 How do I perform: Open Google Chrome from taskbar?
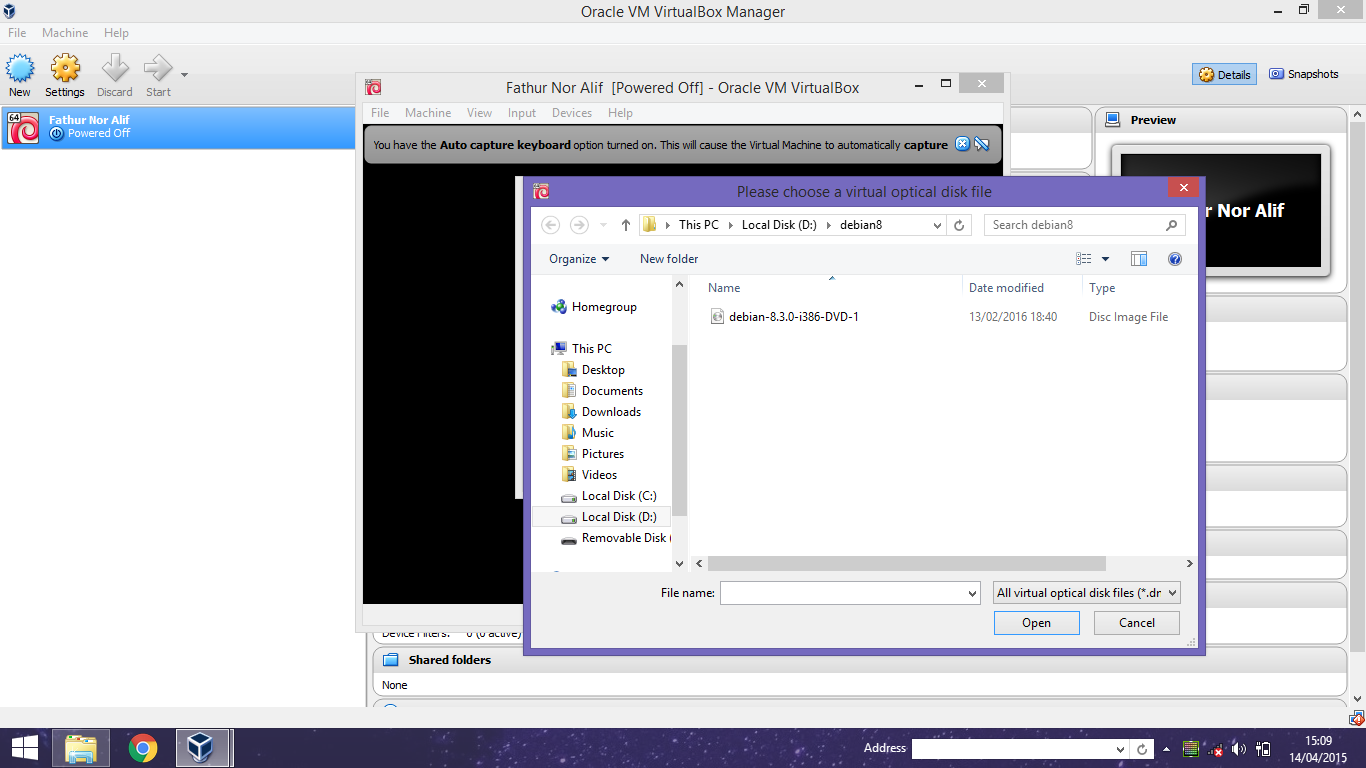[143, 748]
